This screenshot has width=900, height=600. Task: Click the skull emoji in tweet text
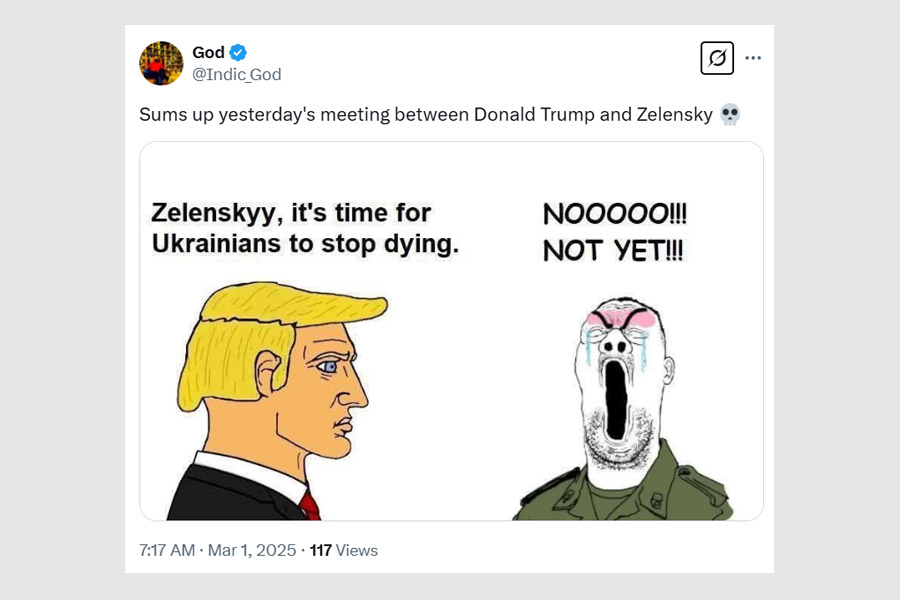(x=730, y=115)
